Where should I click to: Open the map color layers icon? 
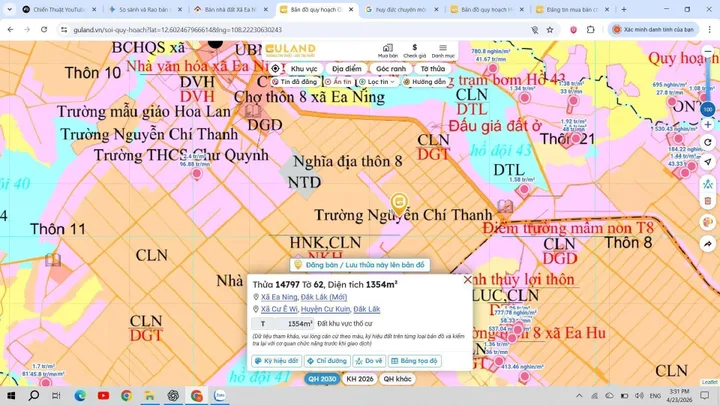pyautogui.click(x=708, y=222)
